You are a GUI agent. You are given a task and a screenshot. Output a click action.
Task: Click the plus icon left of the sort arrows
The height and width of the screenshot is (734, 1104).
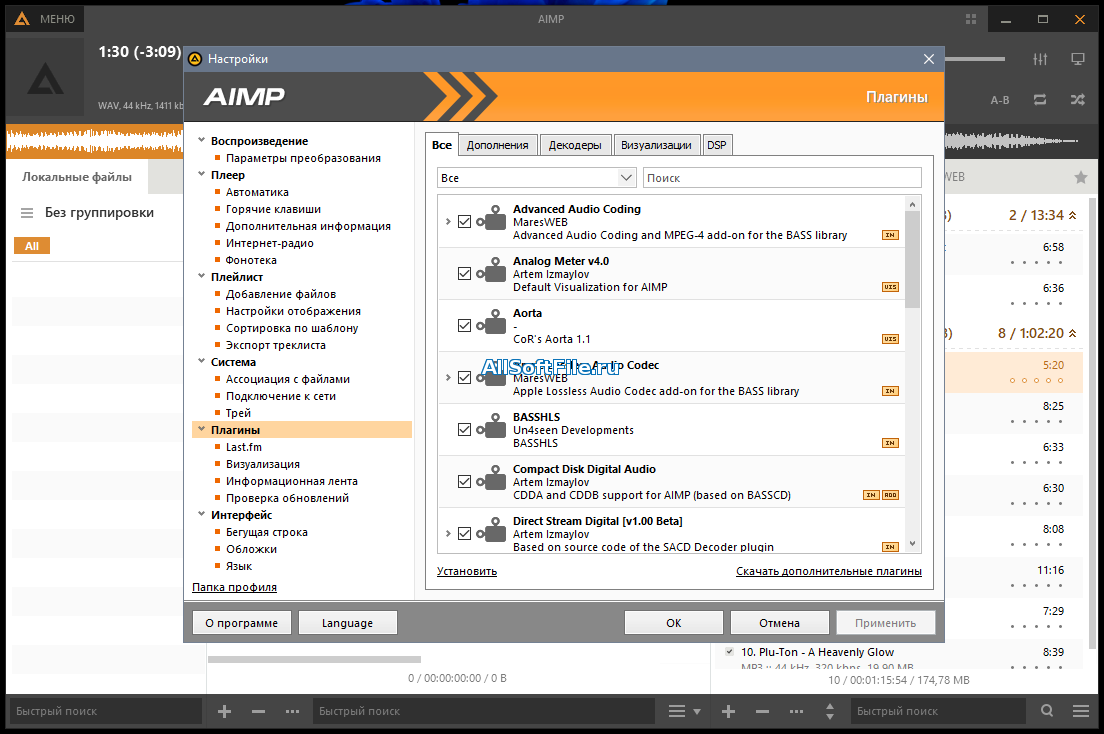tap(729, 711)
